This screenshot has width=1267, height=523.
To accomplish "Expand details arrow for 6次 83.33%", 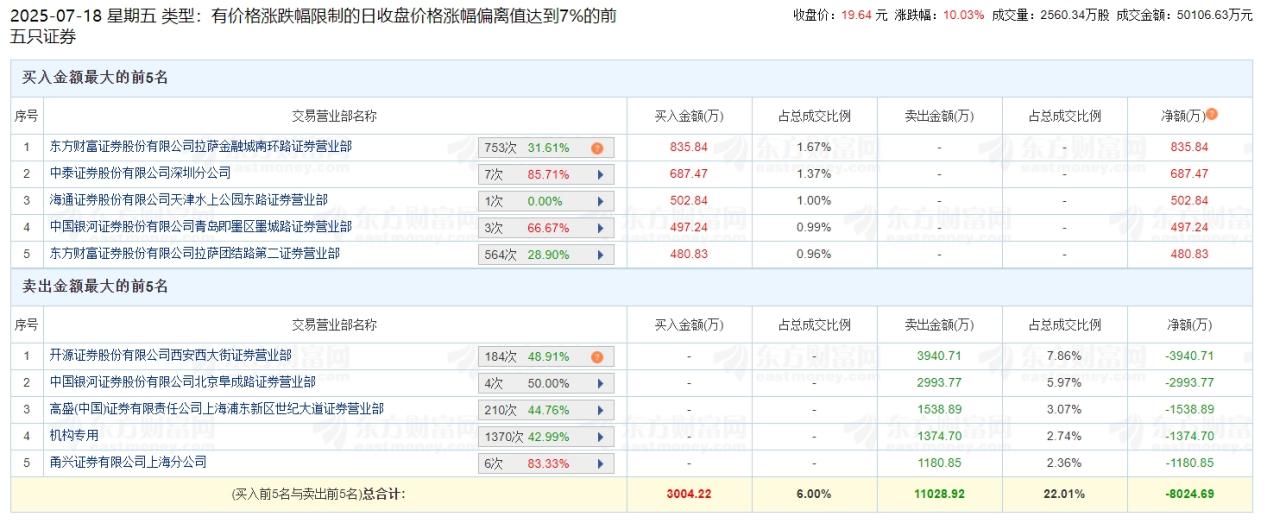I will (600, 464).
